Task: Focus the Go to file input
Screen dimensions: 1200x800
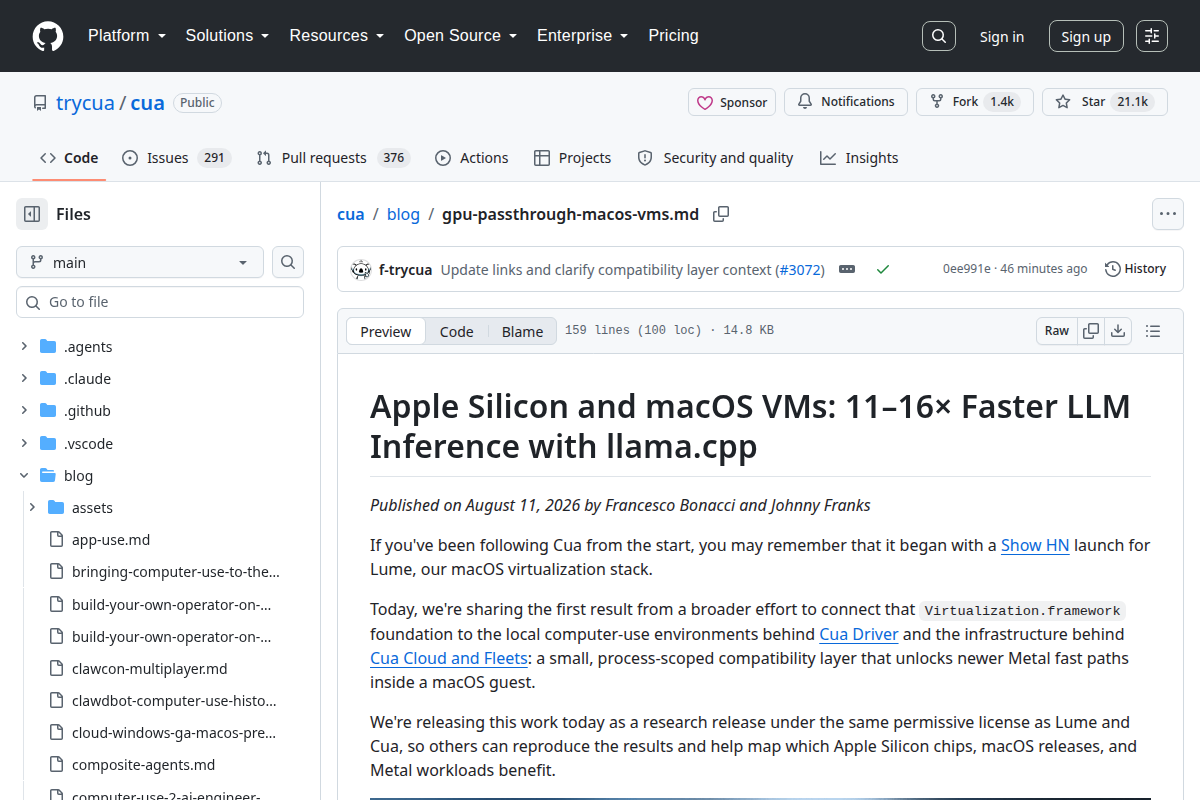Action: [160, 302]
